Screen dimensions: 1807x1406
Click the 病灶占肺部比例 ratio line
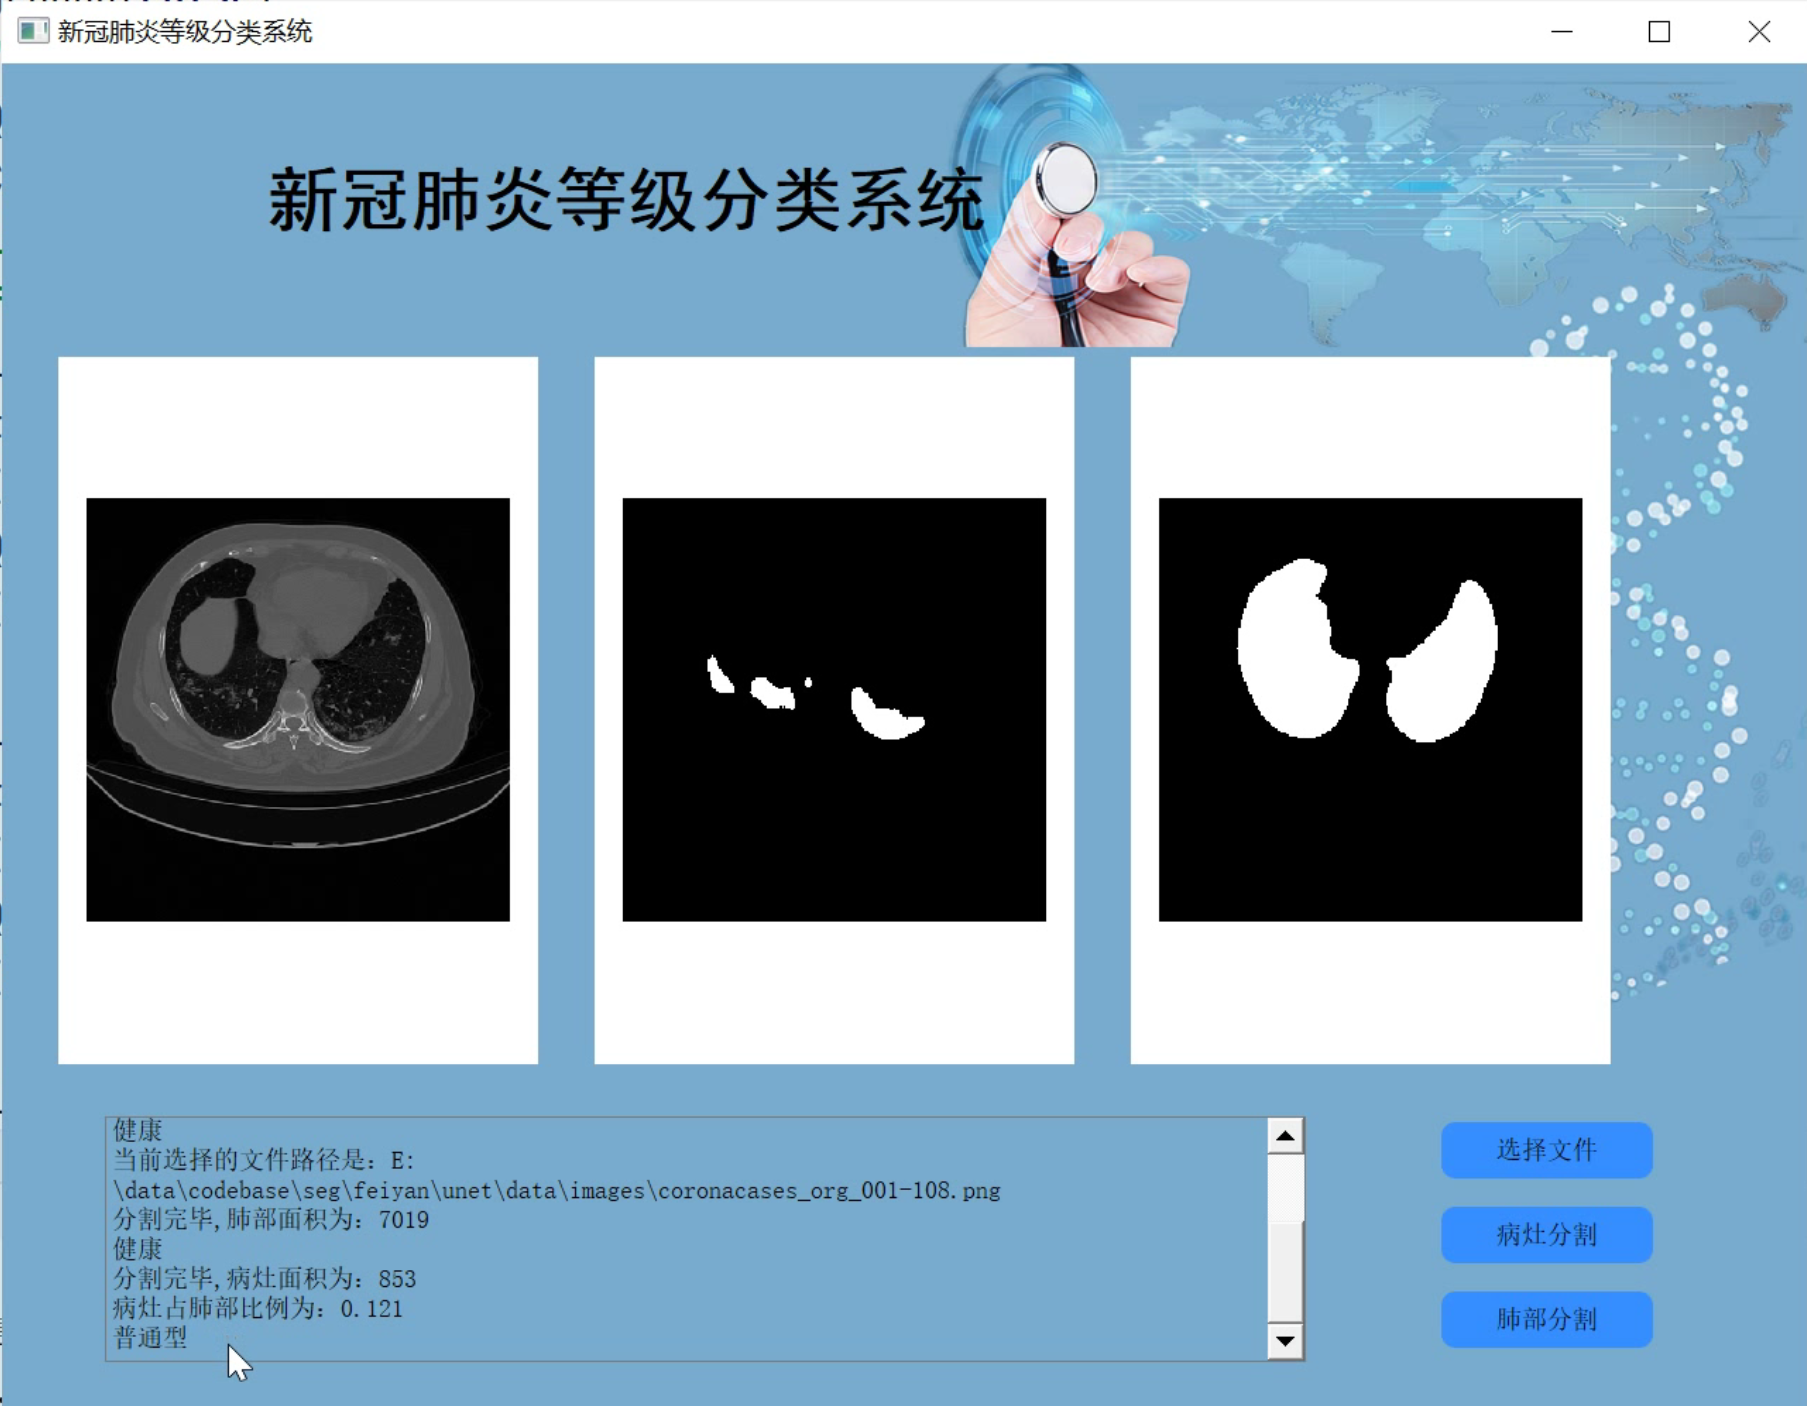pyautogui.click(x=257, y=1308)
